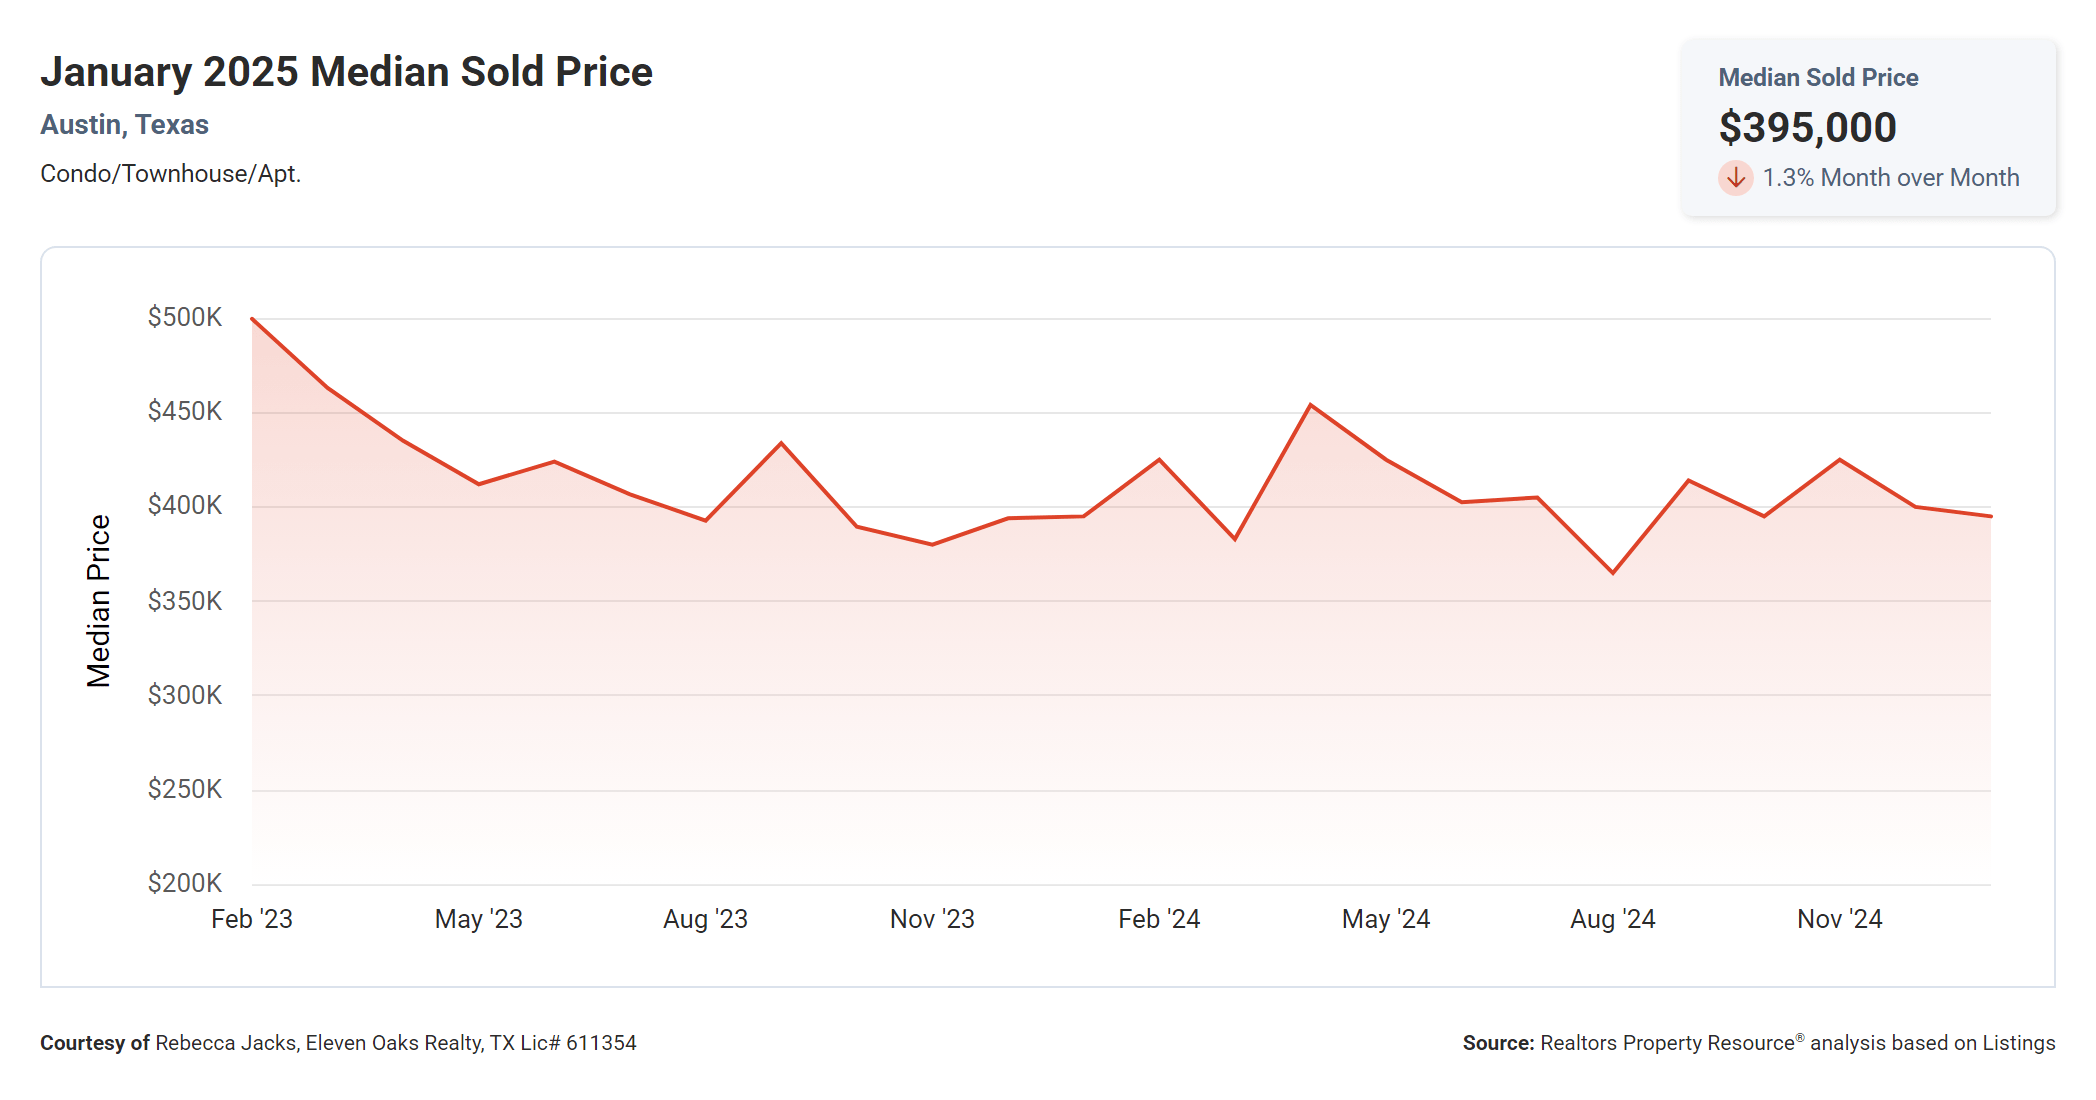The height and width of the screenshot is (1100, 2096).
Task: Click the Feb '23 starting peak of line
Action: [x=252, y=319]
